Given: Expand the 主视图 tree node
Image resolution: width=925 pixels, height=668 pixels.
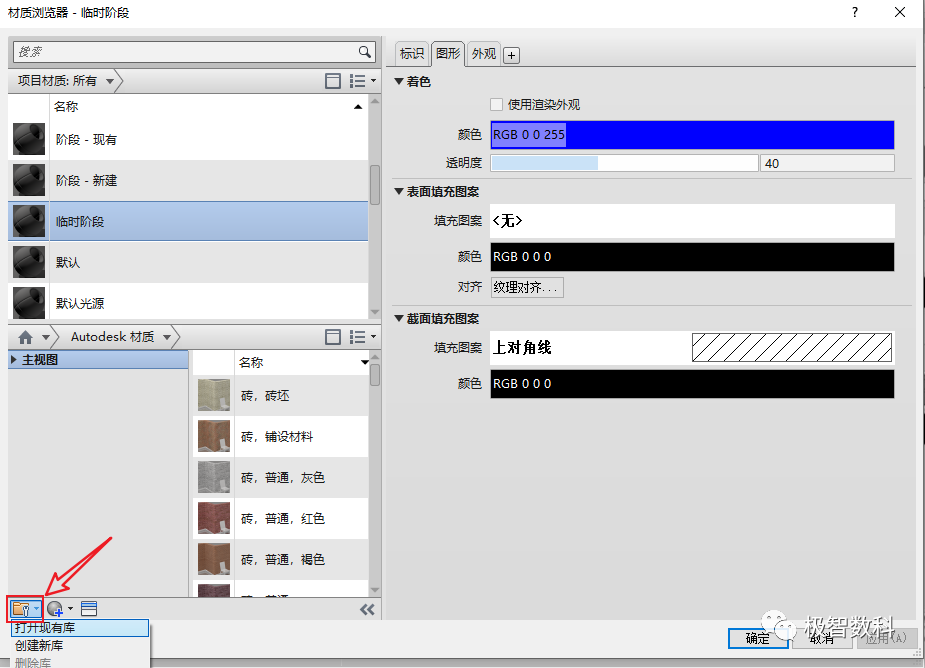Looking at the screenshot, I should coord(14,359).
